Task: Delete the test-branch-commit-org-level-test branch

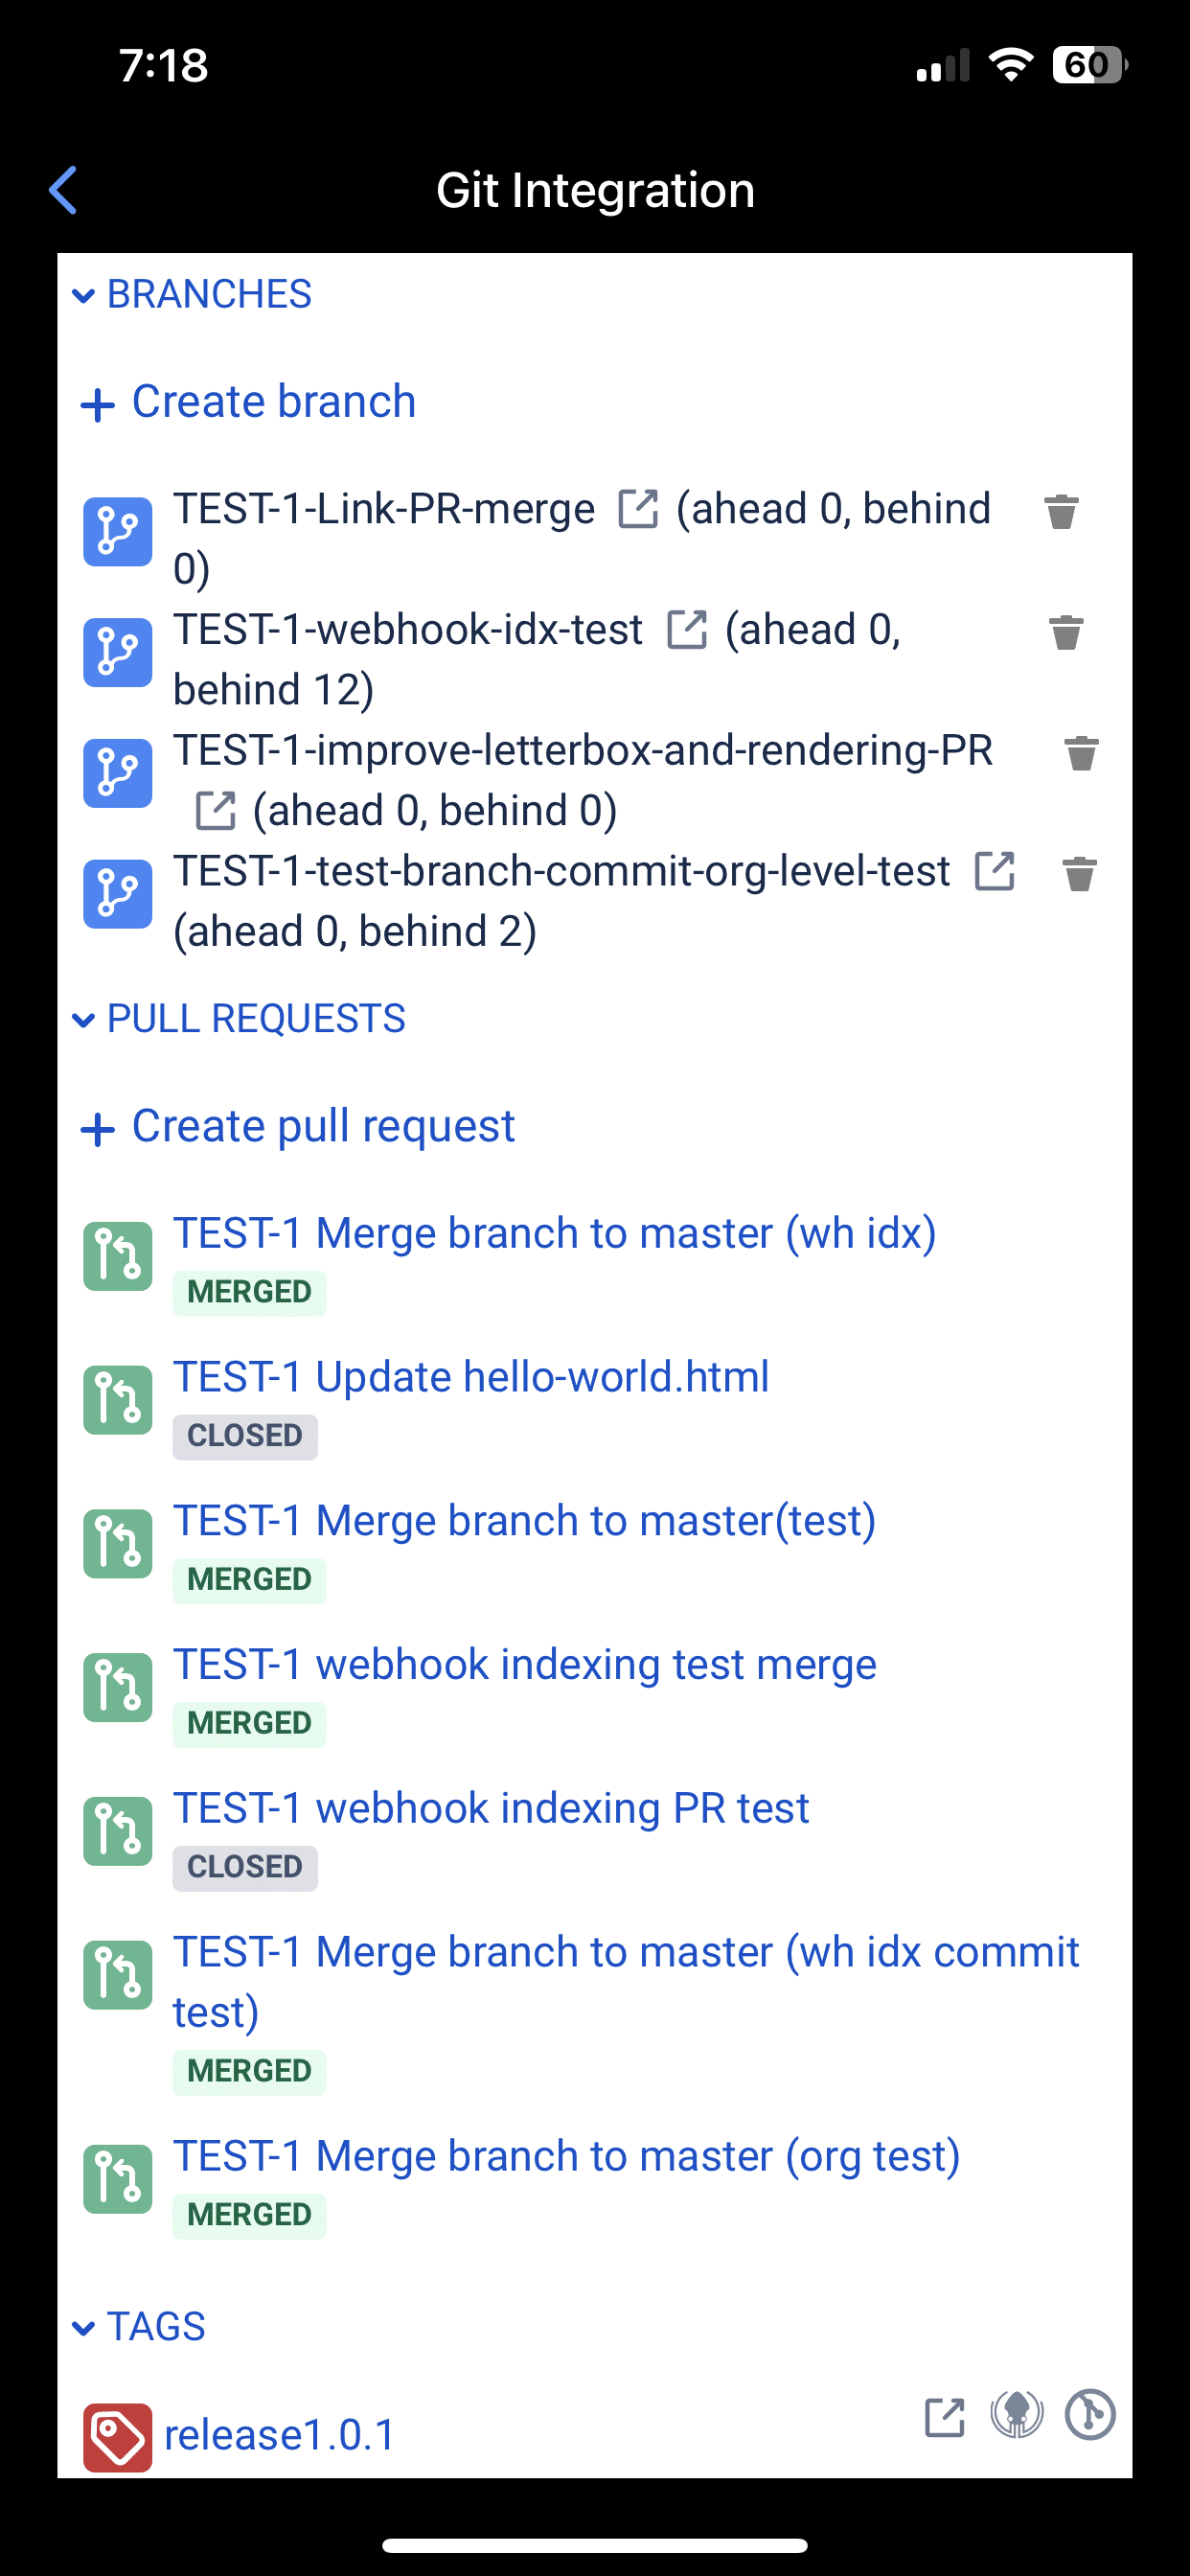Action: [x=1080, y=874]
